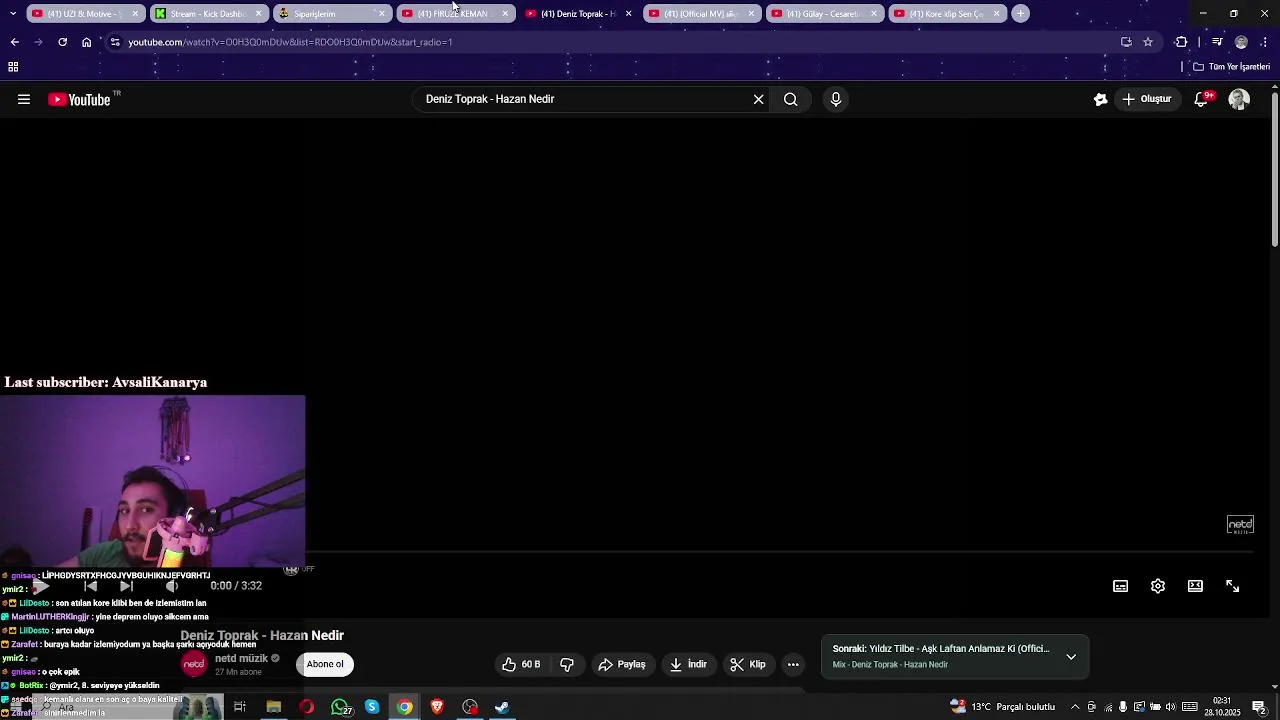The width and height of the screenshot is (1280, 720).
Task: Open WhatsApp from the taskbar
Action: [x=340, y=707]
